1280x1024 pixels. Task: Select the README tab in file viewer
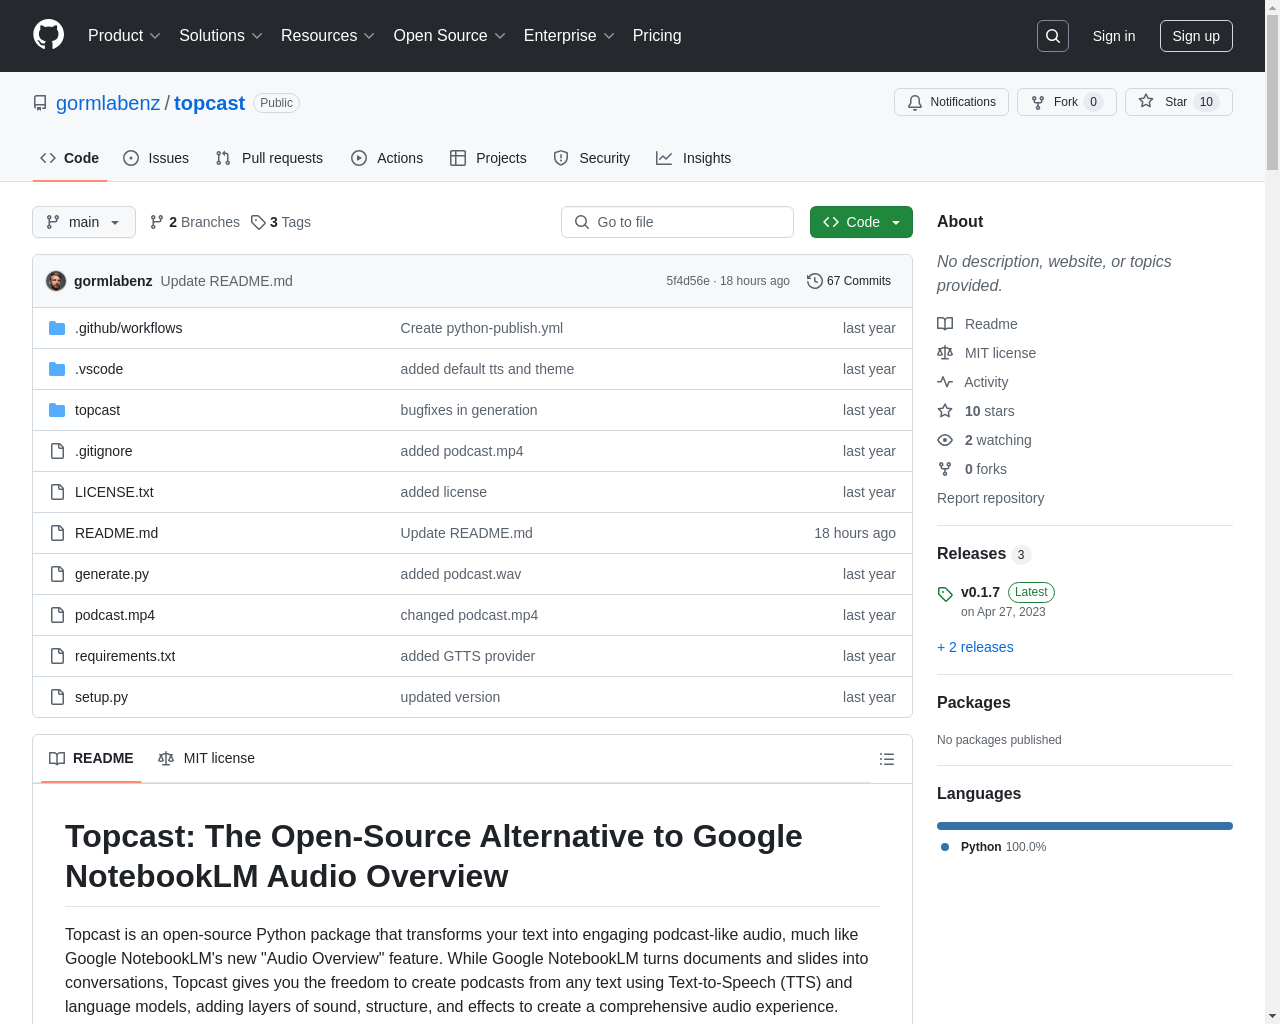(91, 758)
